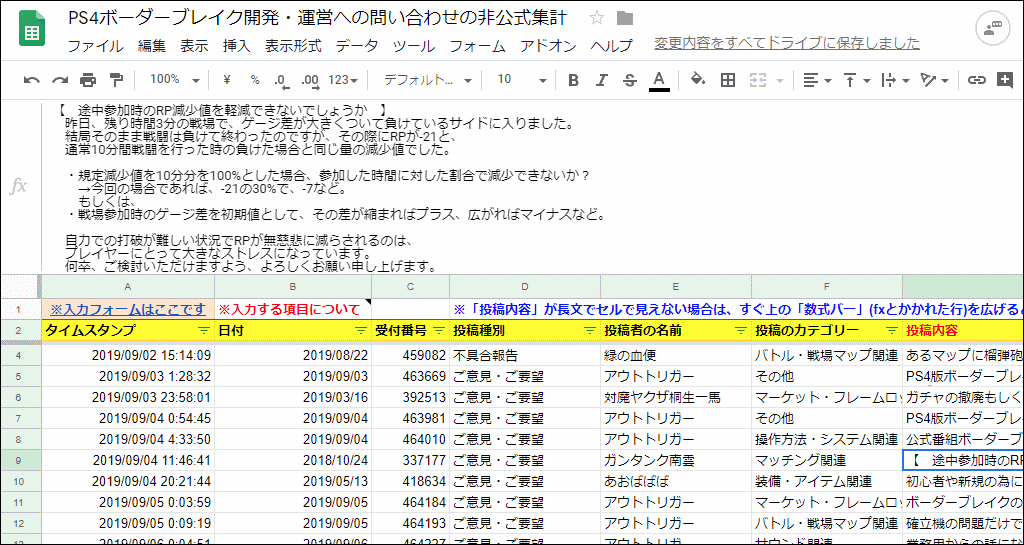Screen dimensions: 1024x545
Task: Open text color picker
Action: [x=660, y=80]
